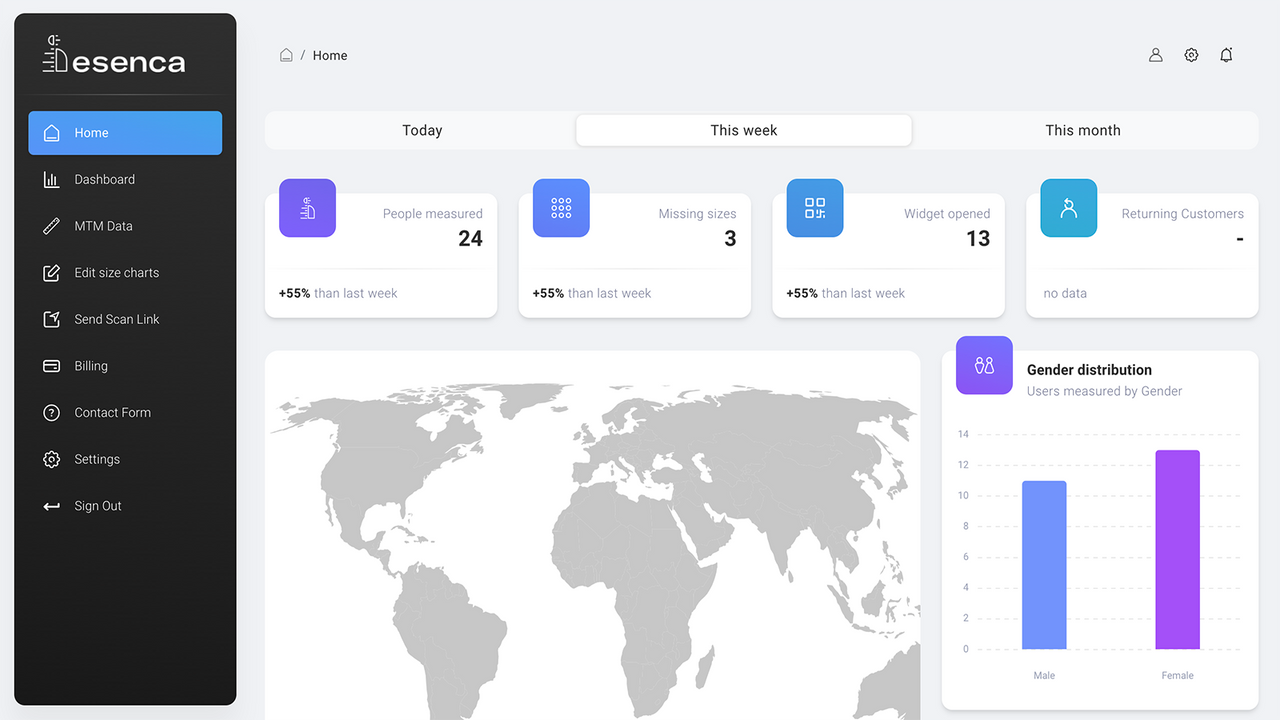Open Billing from the sidebar
This screenshot has width=1280, height=720.
point(125,366)
